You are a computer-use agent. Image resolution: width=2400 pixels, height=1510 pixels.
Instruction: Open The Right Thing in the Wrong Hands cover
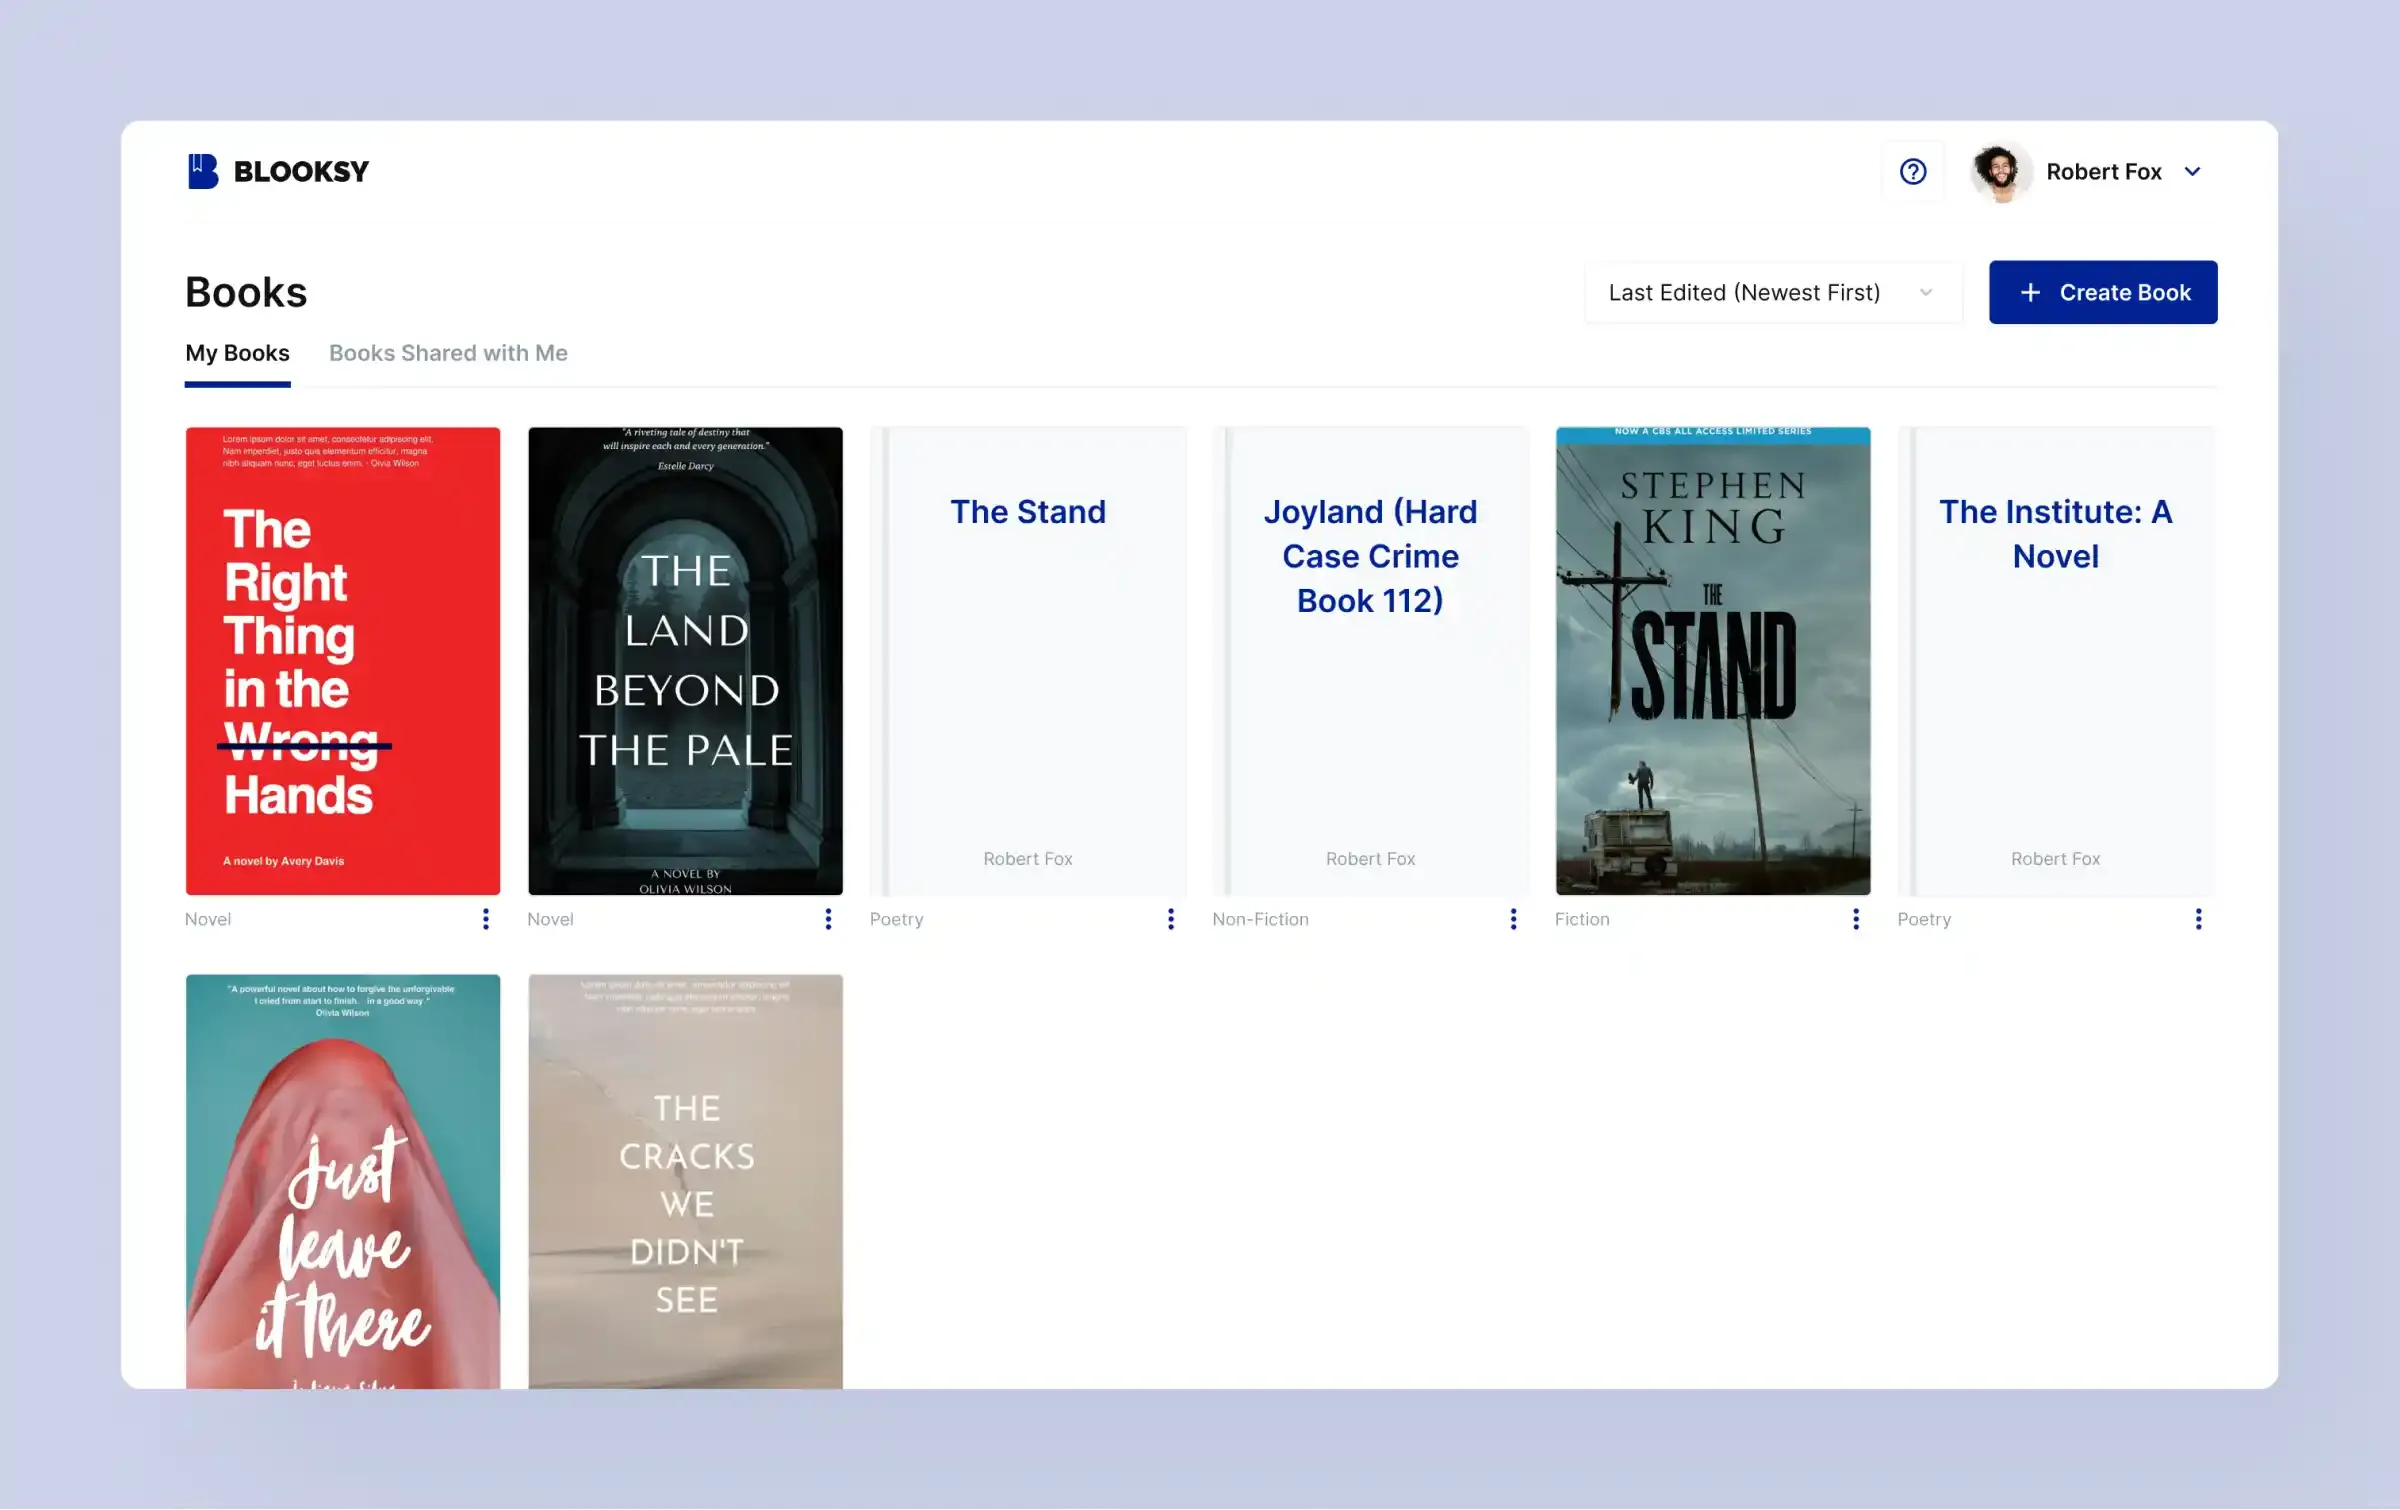[343, 661]
